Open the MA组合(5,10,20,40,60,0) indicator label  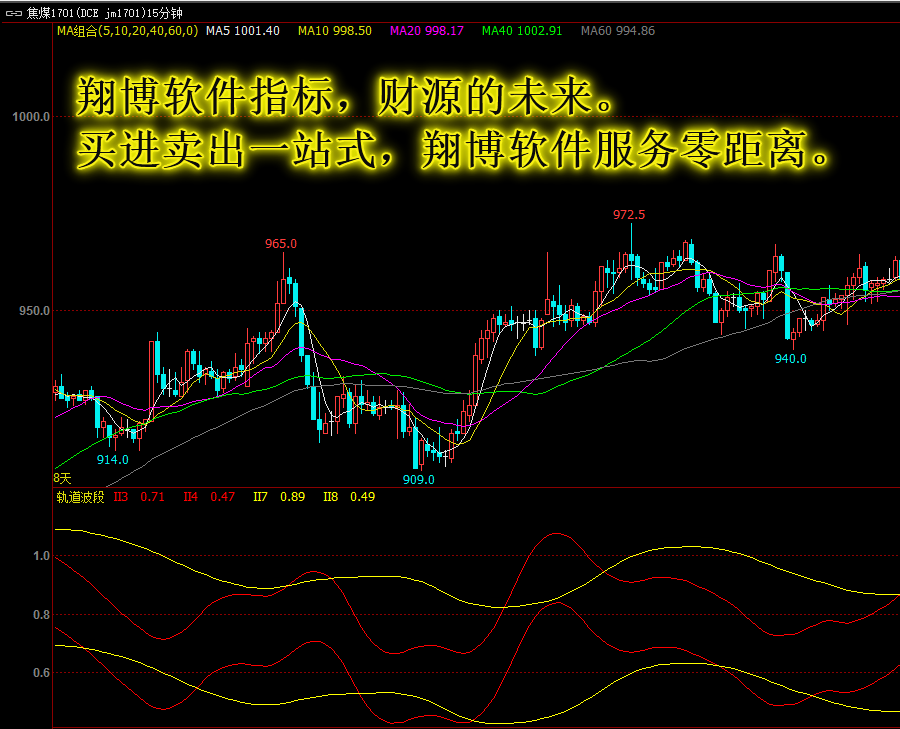(127, 31)
